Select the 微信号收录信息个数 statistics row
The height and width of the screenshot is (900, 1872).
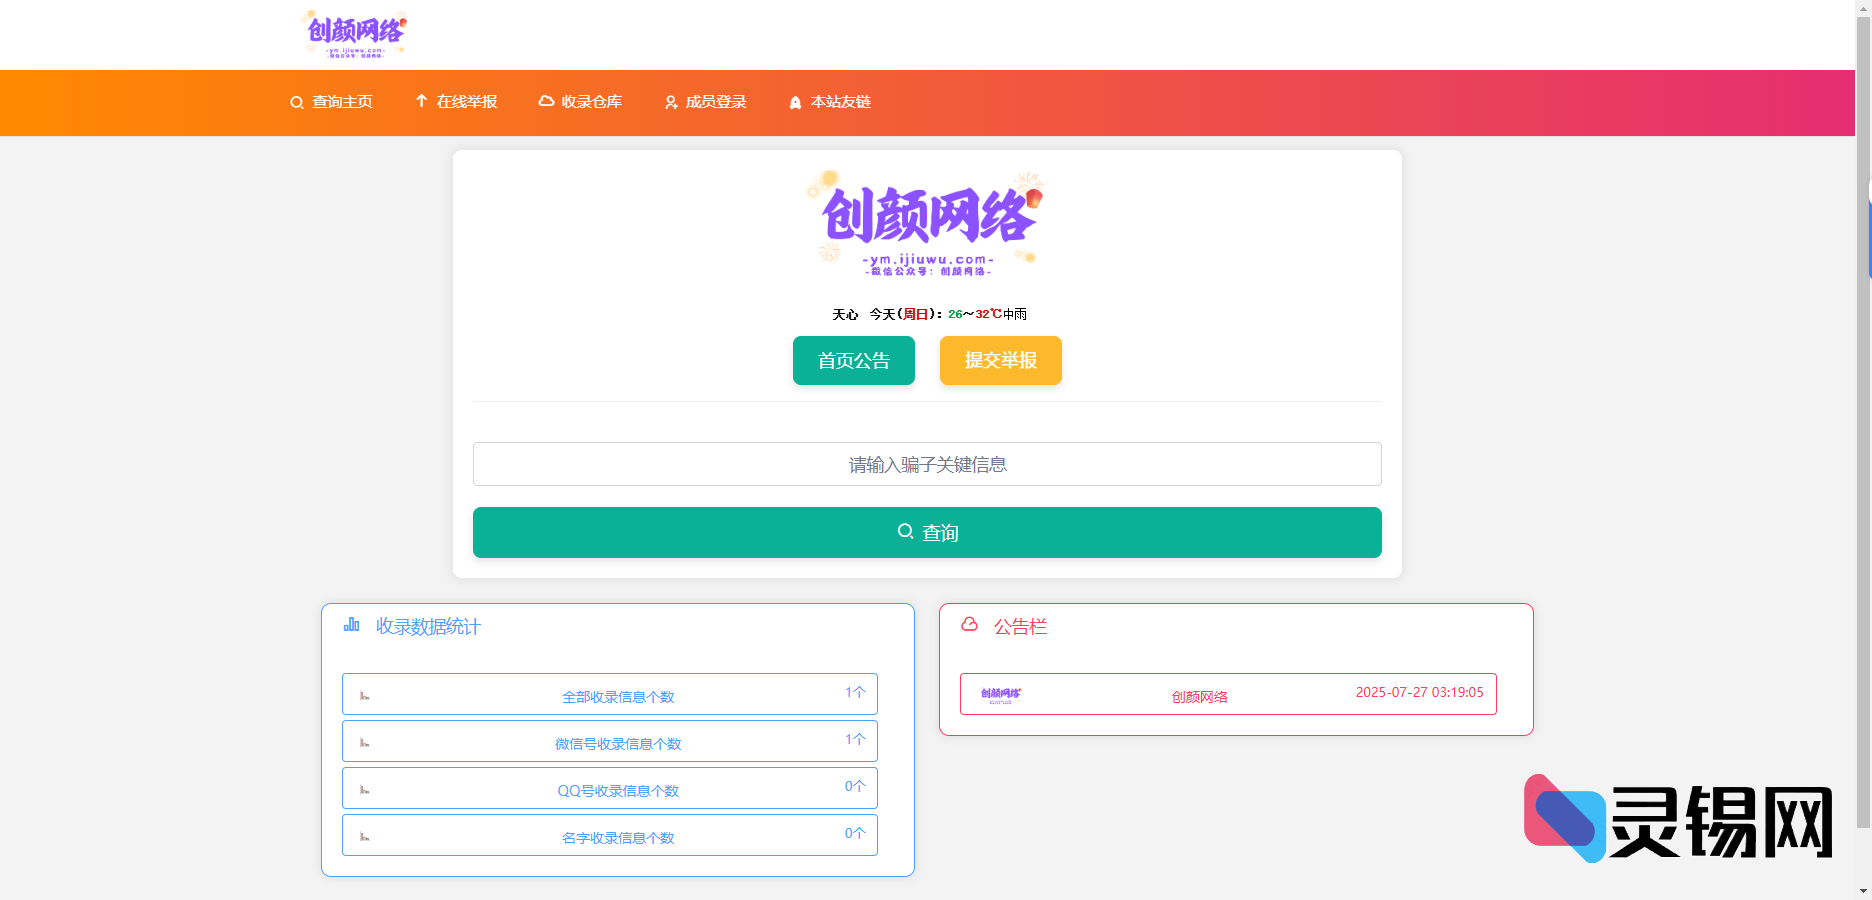pyautogui.click(x=610, y=742)
